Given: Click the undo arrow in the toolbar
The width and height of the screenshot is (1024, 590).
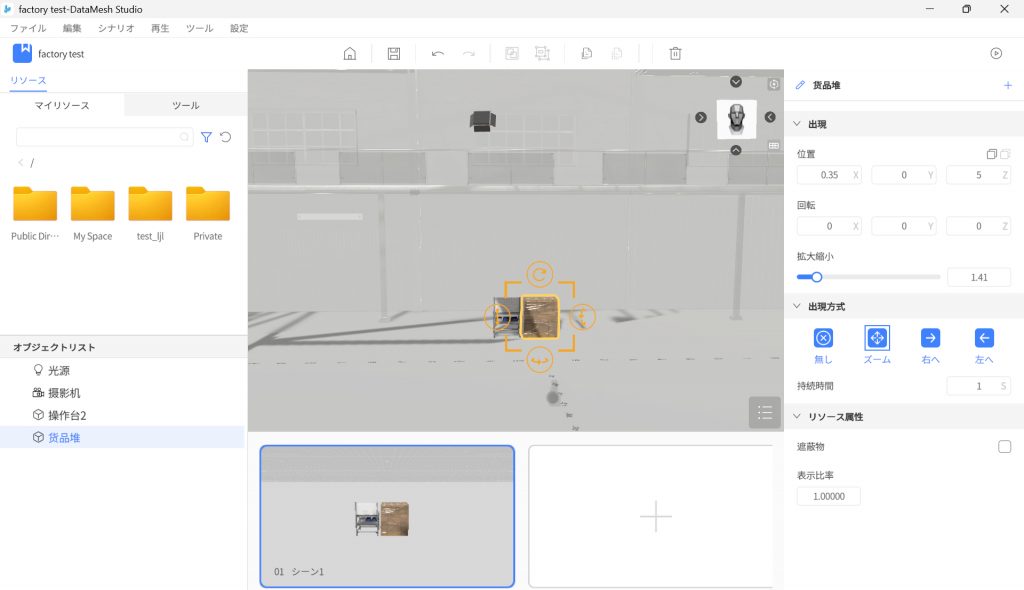Looking at the screenshot, I should click(x=438, y=53).
